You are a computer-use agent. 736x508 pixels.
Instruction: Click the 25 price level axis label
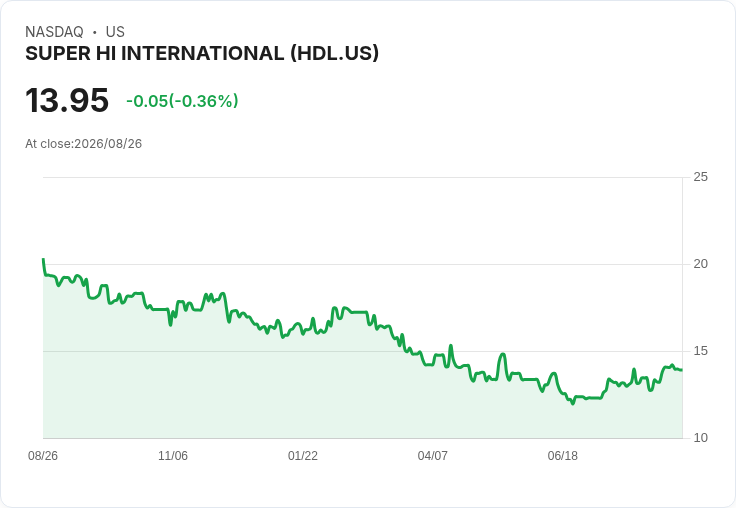pyautogui.click(x=700, y=177)
